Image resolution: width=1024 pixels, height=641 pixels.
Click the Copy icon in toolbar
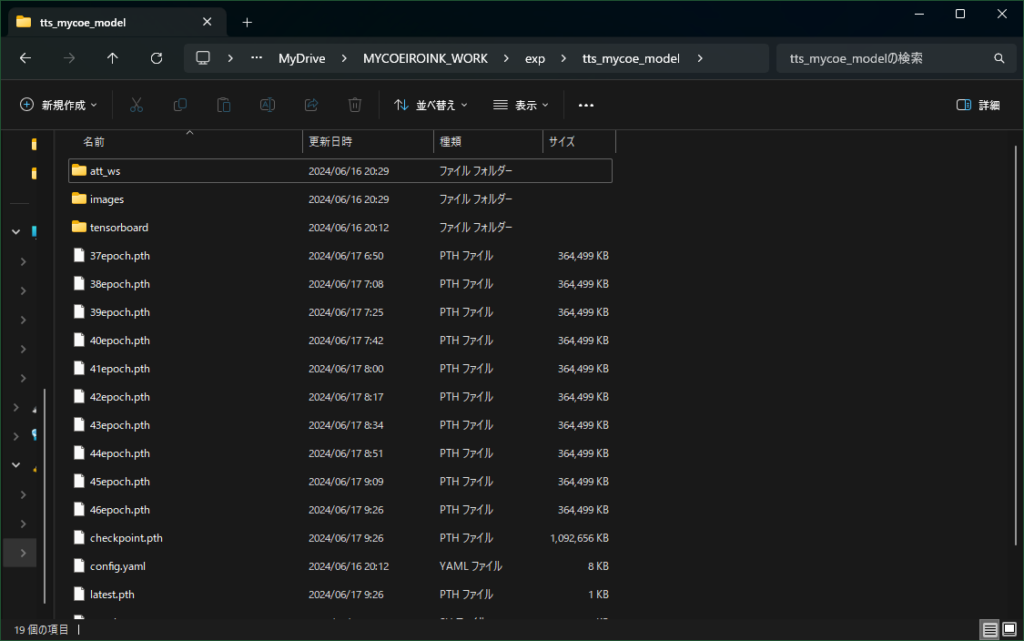coord(180,105)
